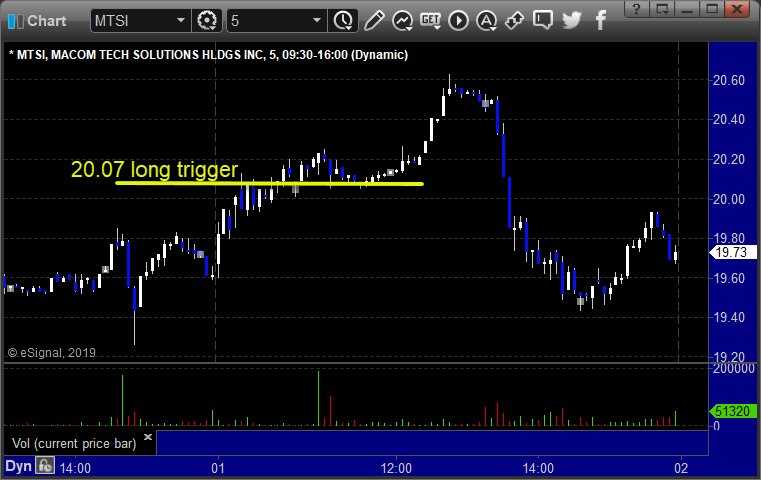
Task: Close the chart with red X
Action: (x=737, y=9)
